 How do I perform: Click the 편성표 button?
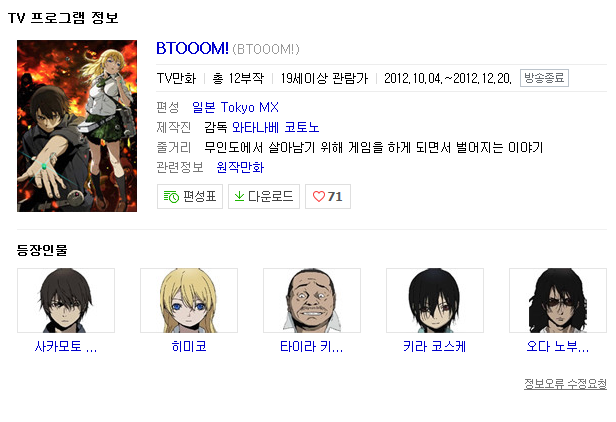point(190,196)
